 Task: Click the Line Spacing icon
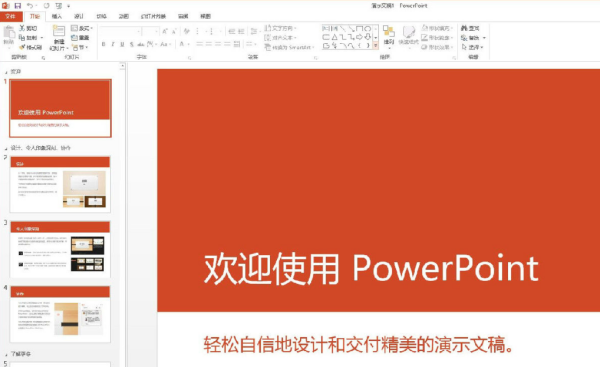(254, 31)
